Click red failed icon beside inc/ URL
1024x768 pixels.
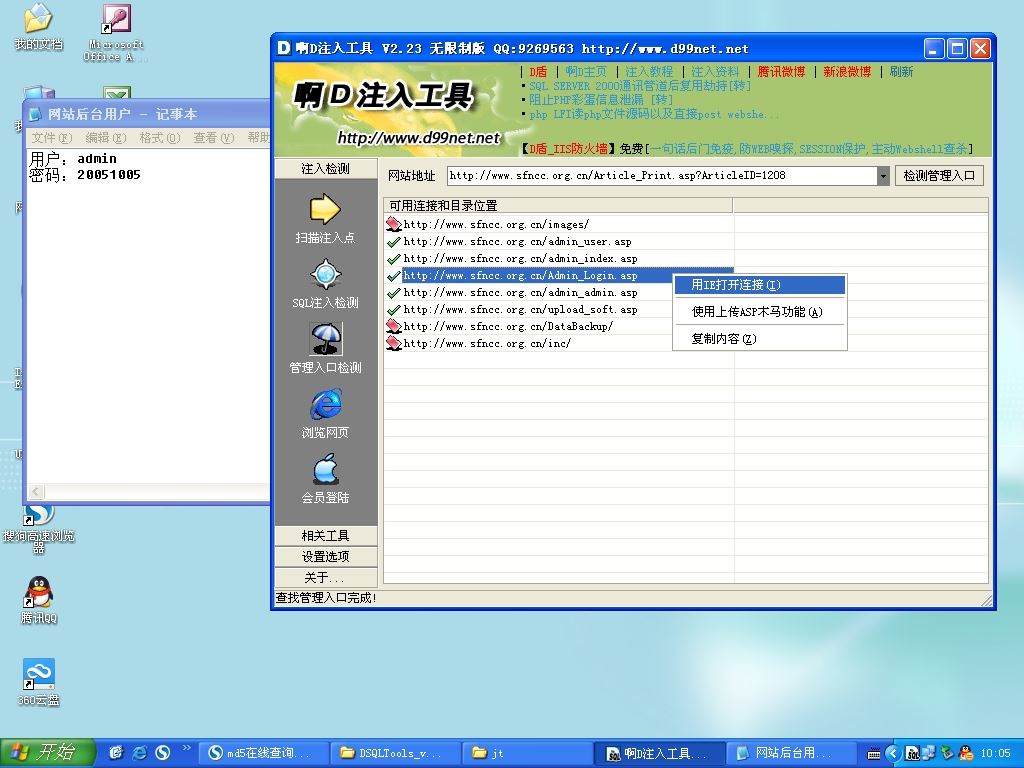393,343
